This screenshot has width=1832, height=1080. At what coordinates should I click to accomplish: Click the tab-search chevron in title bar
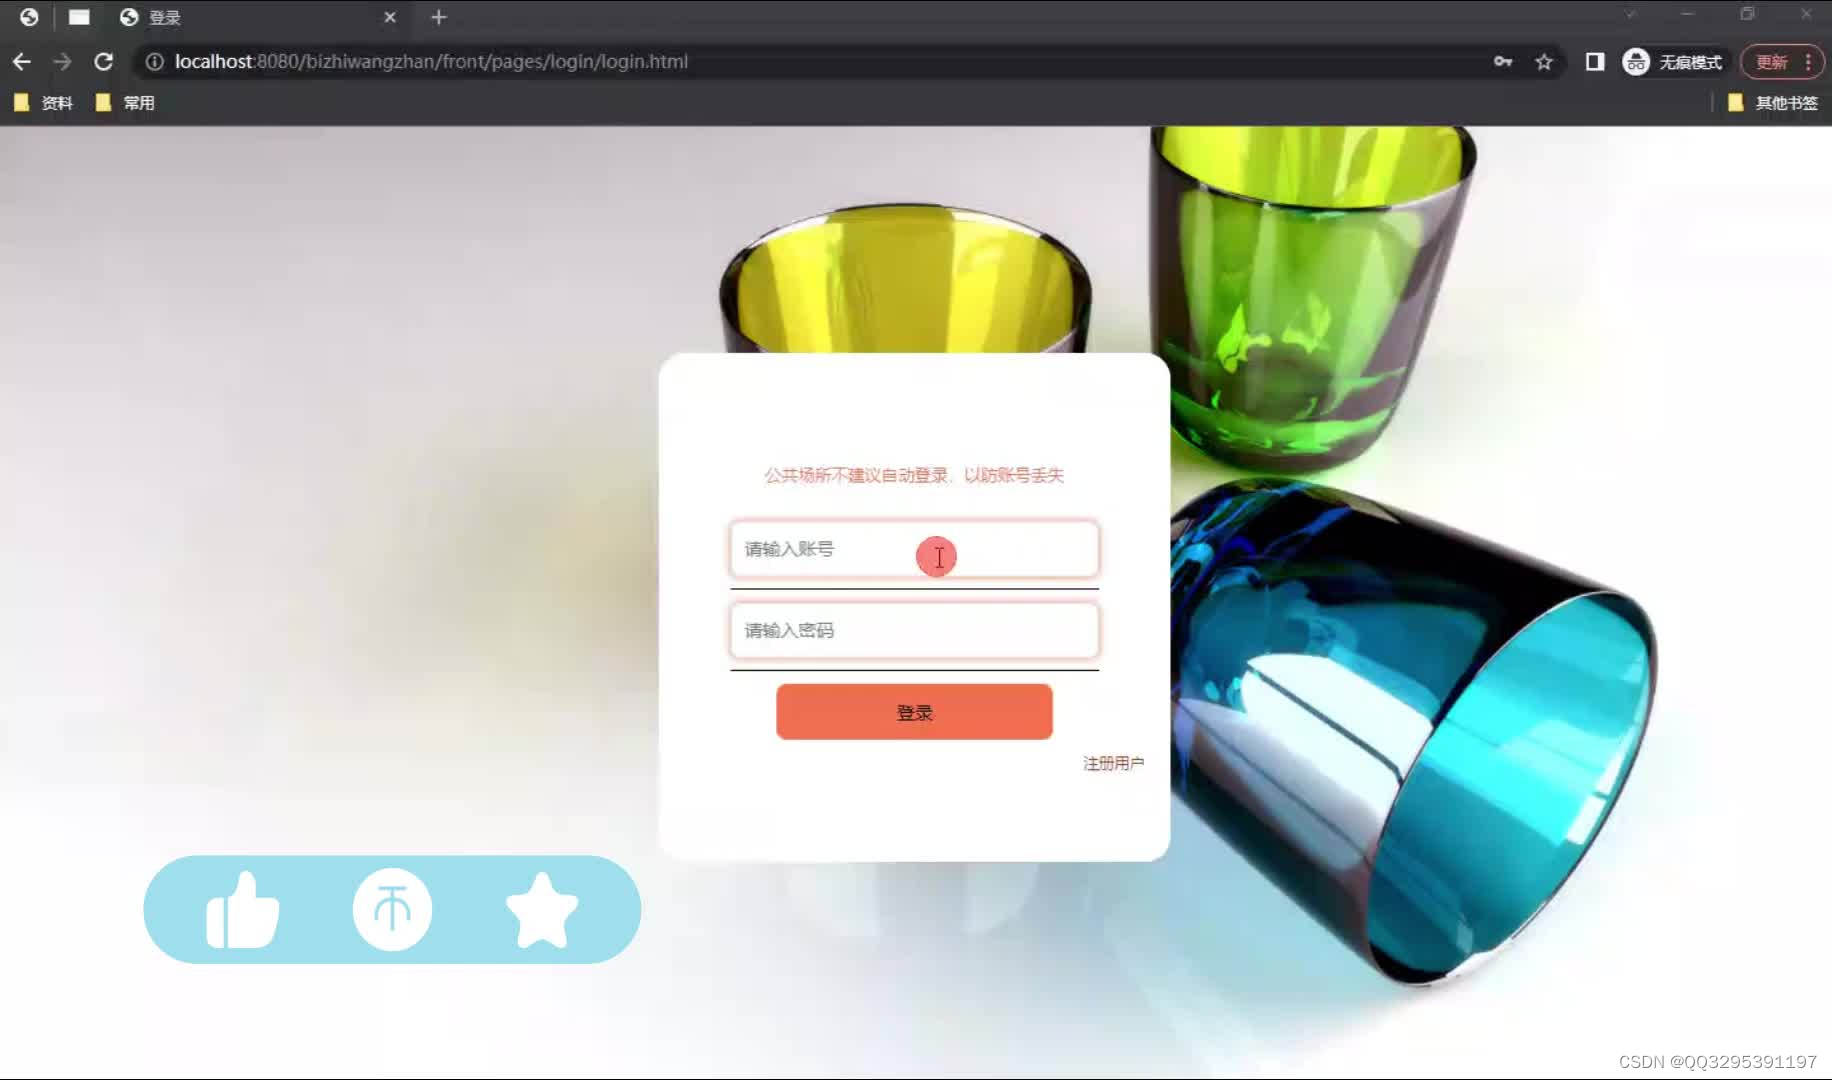[x=1630, y=14]
